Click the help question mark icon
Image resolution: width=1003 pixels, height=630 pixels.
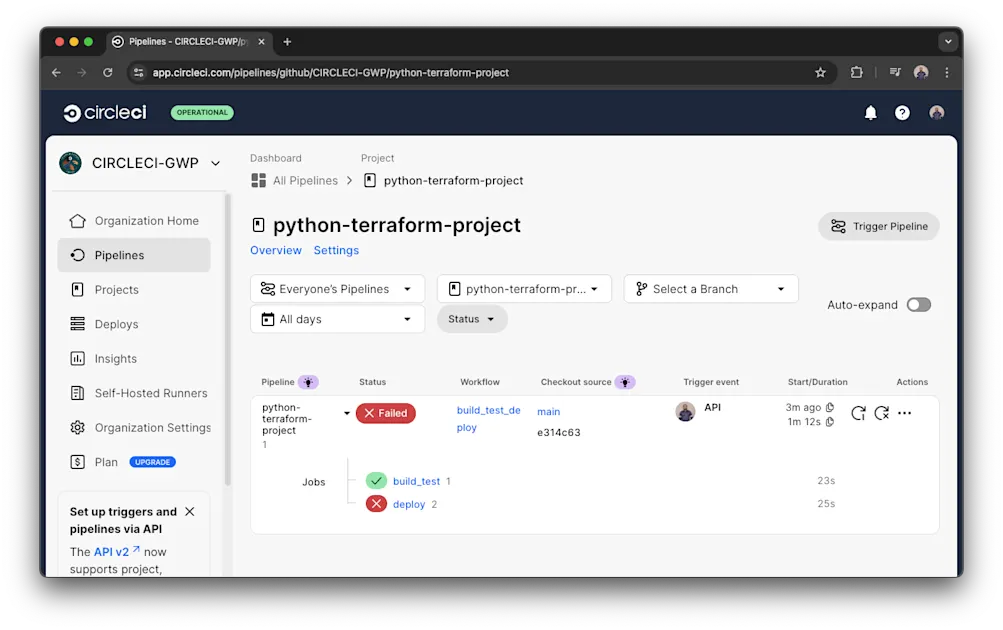click(x=902, y=112)
